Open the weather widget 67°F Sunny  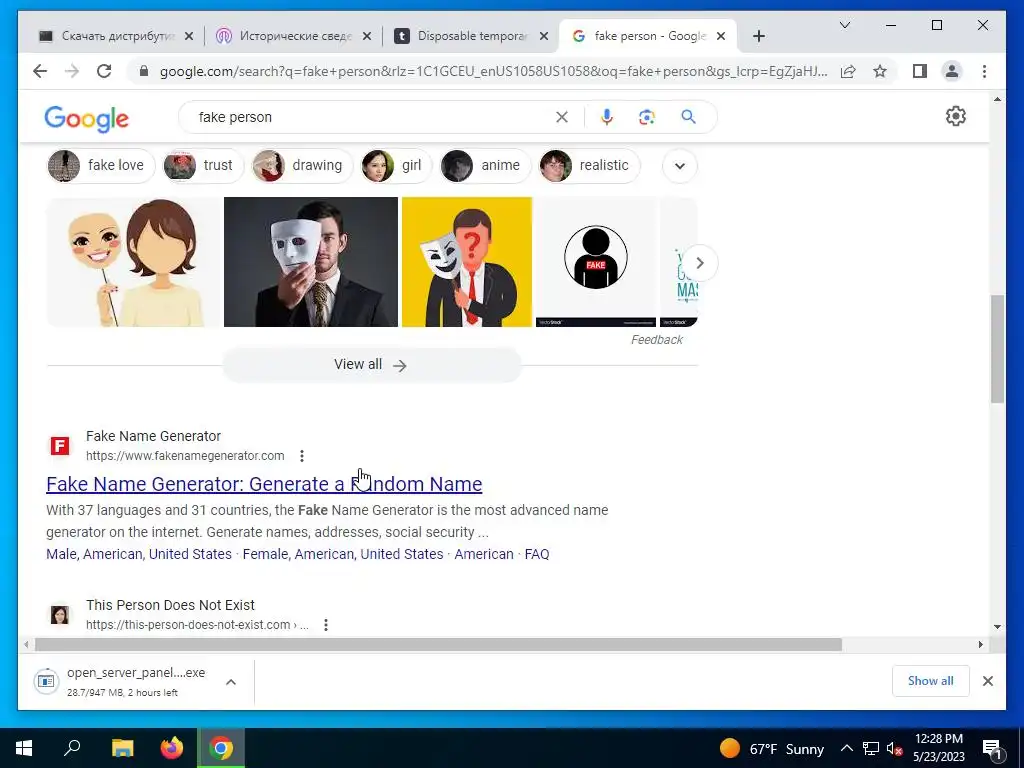(x=771, y=748)
